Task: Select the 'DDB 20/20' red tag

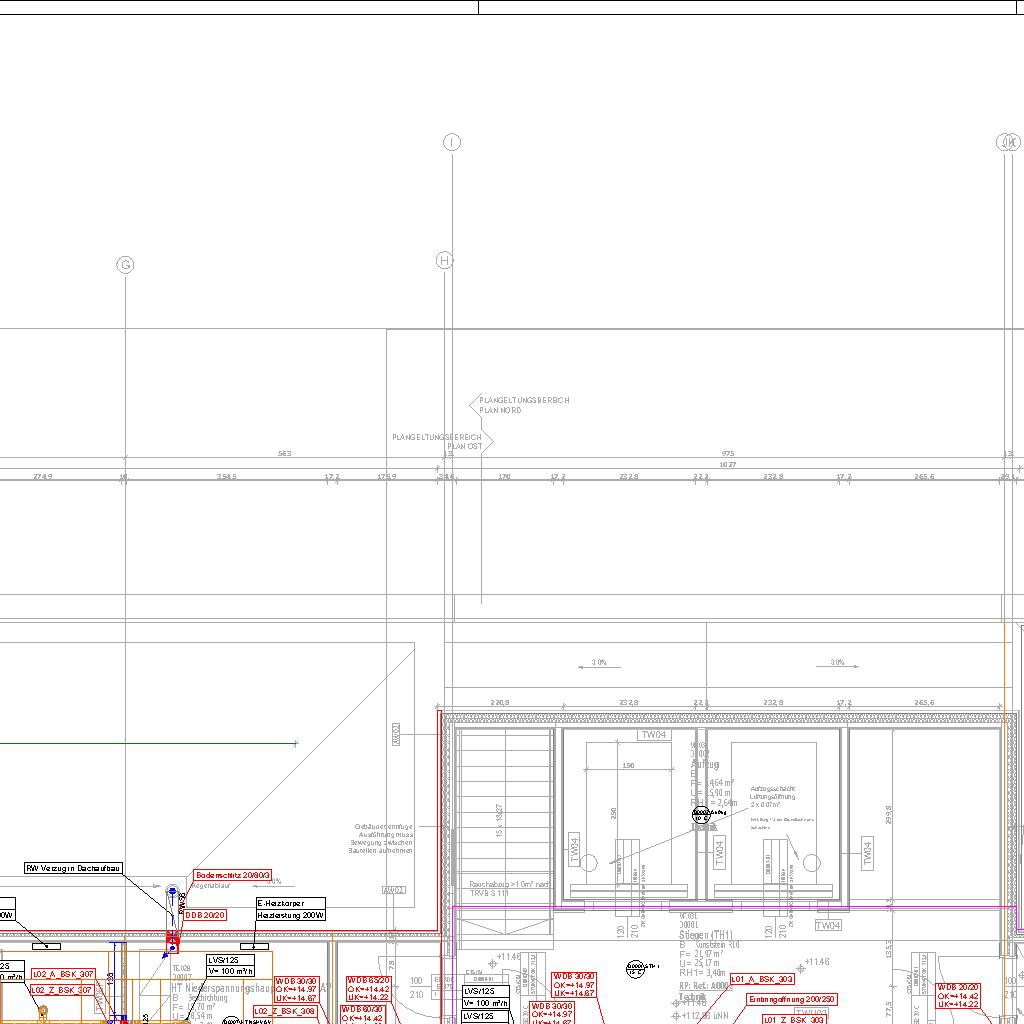Action: pos(205,915)
